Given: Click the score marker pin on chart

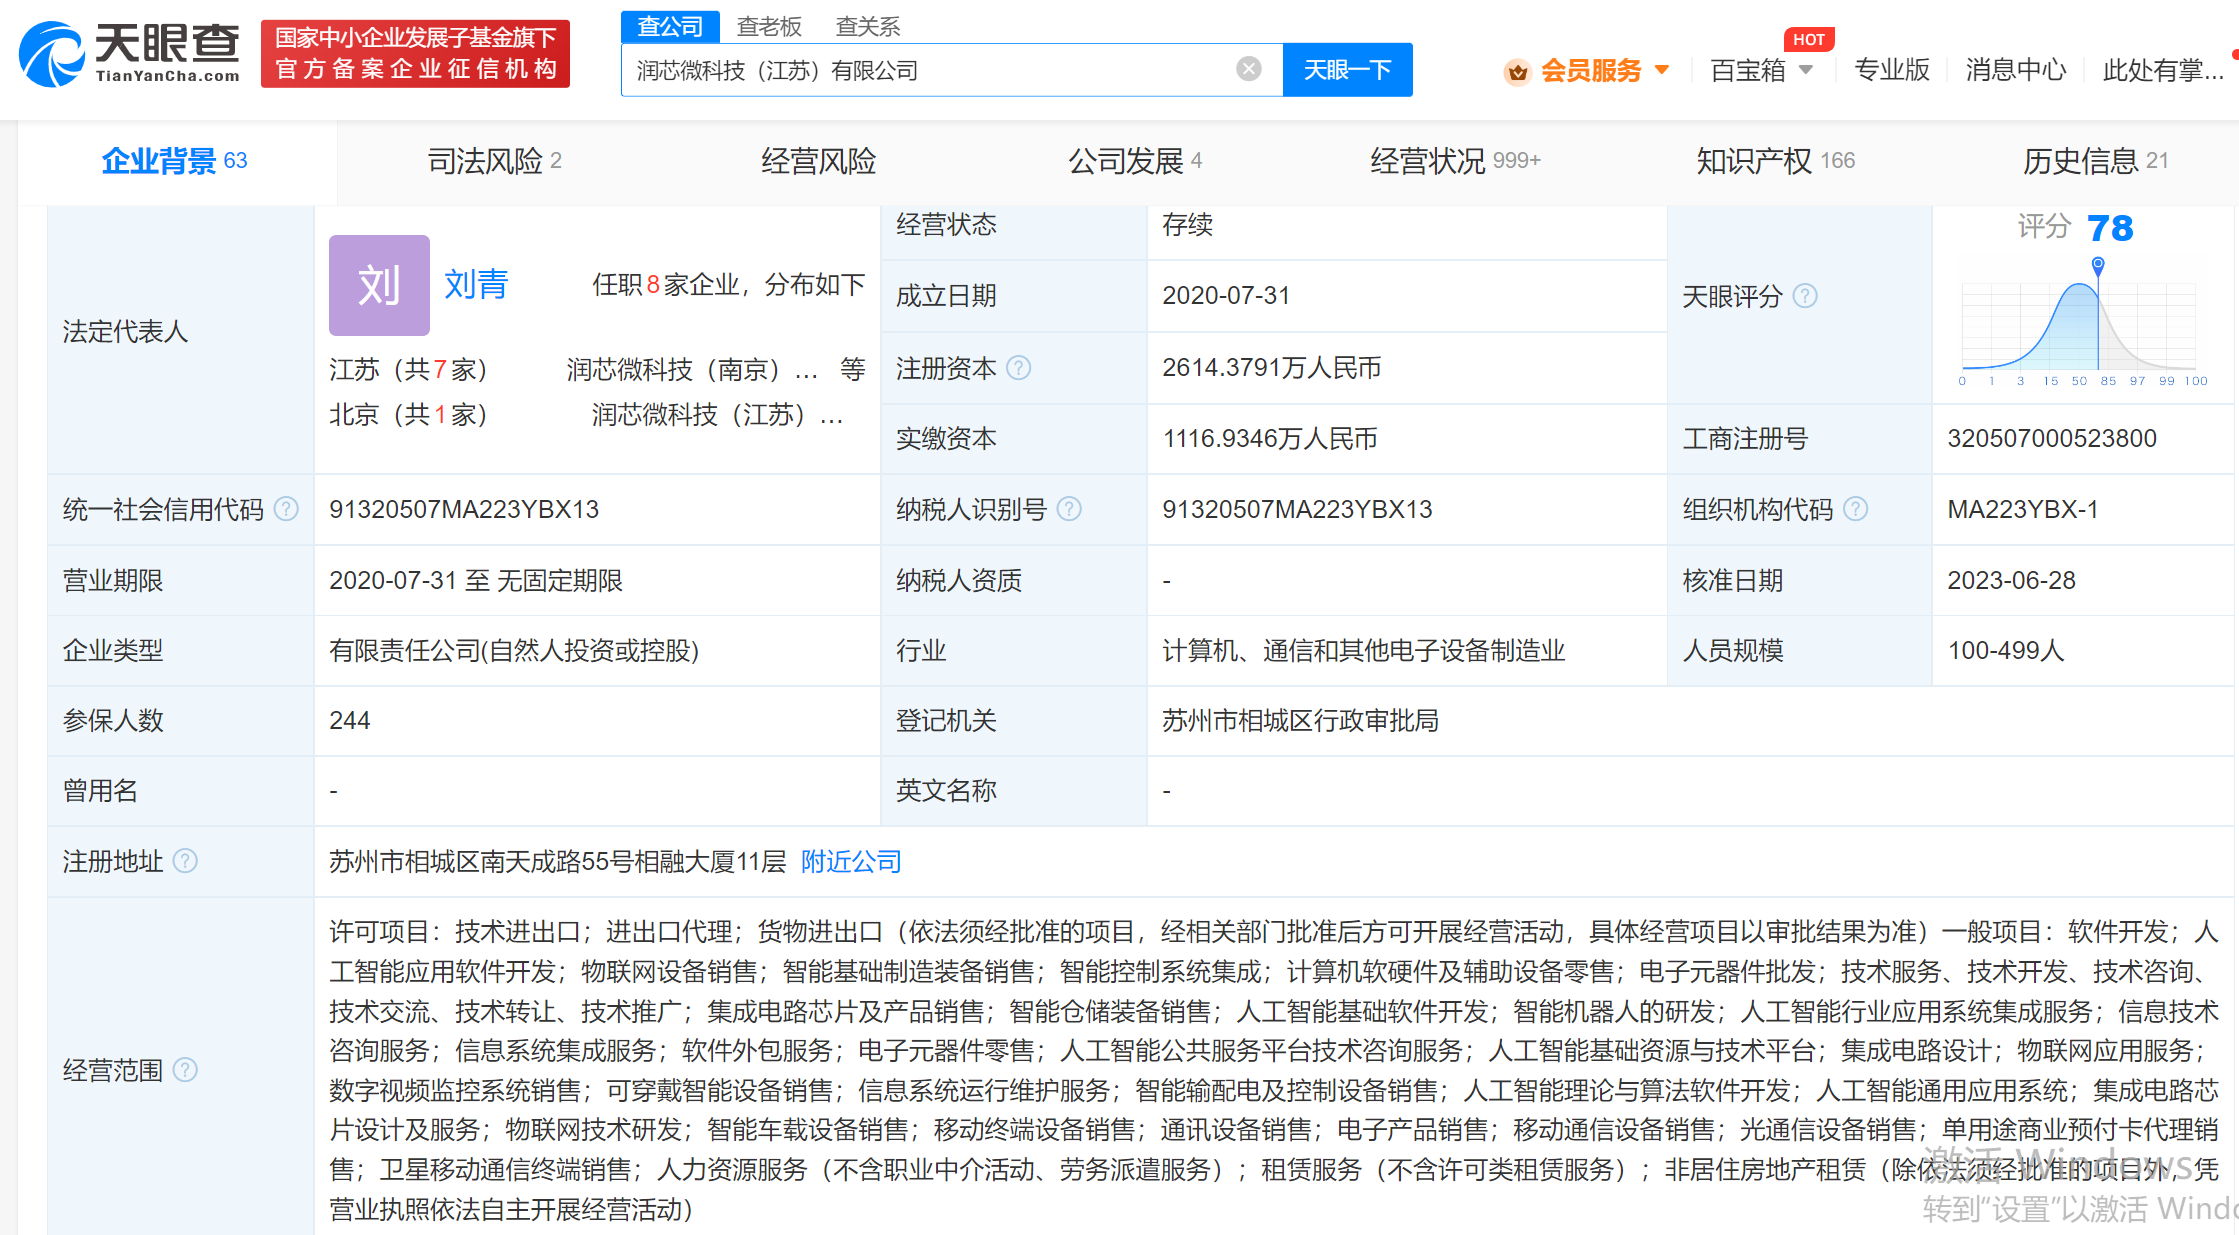Looking at the screenshot, I should pyautogui.click(x=2098, y=265).
